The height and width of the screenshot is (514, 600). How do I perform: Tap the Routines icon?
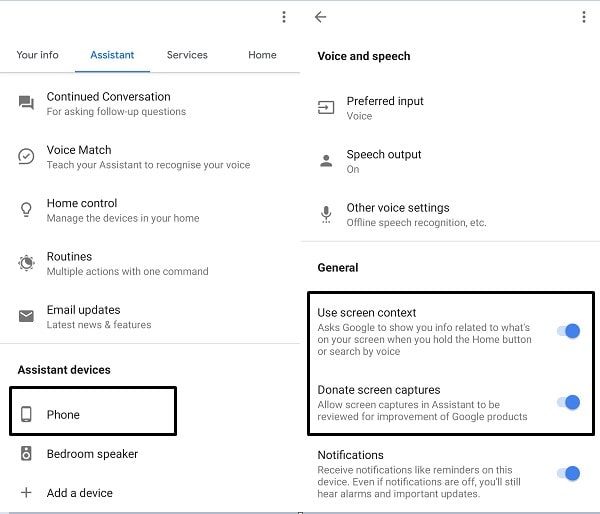click(x=26, y=263)
